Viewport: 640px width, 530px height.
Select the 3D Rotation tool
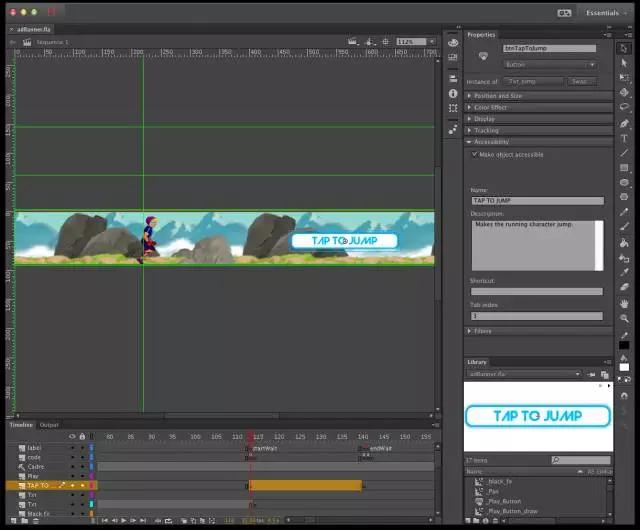pos(624,92)
